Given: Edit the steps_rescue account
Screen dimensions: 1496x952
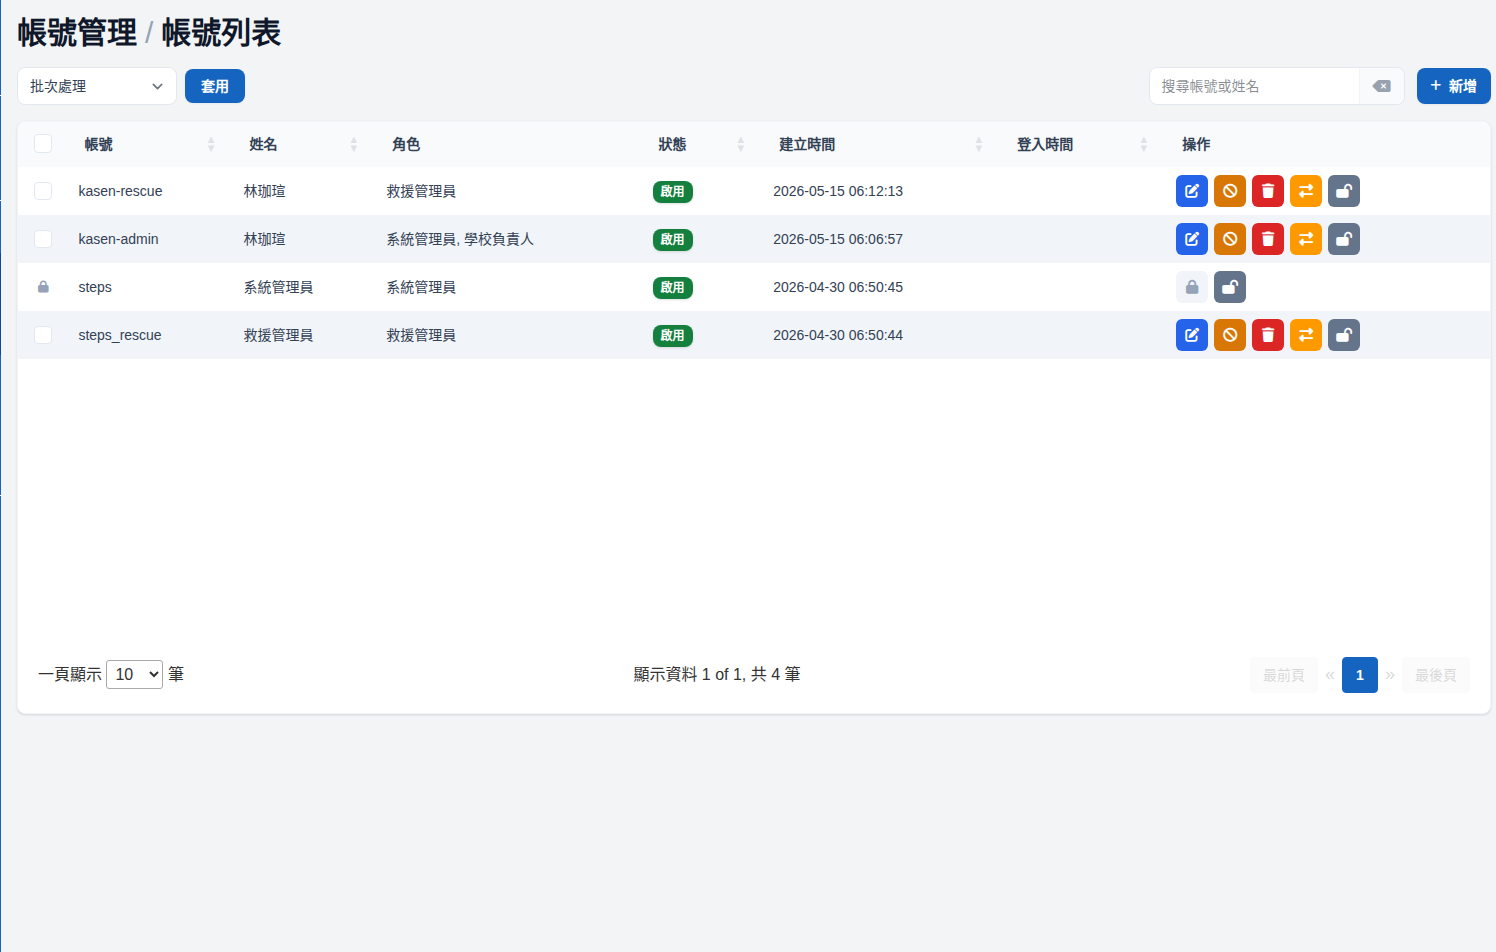Looking at the screenshot, I should (x=1192, y=335).
